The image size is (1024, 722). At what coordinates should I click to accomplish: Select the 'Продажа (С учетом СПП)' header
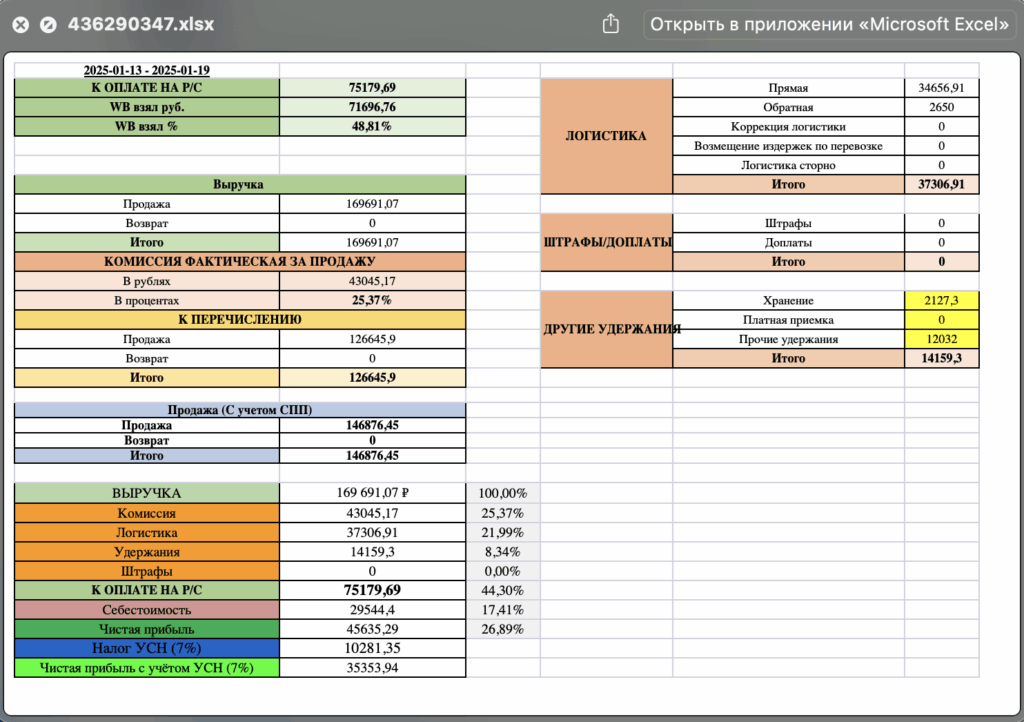click(240, 410)
